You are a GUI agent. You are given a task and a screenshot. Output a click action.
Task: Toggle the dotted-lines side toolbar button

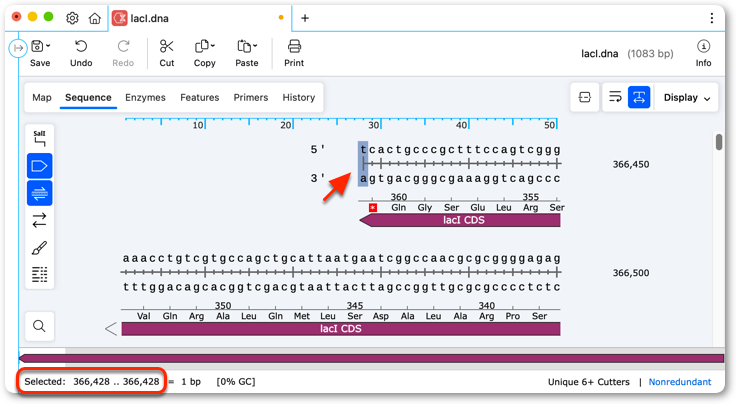tap(39, 274)
